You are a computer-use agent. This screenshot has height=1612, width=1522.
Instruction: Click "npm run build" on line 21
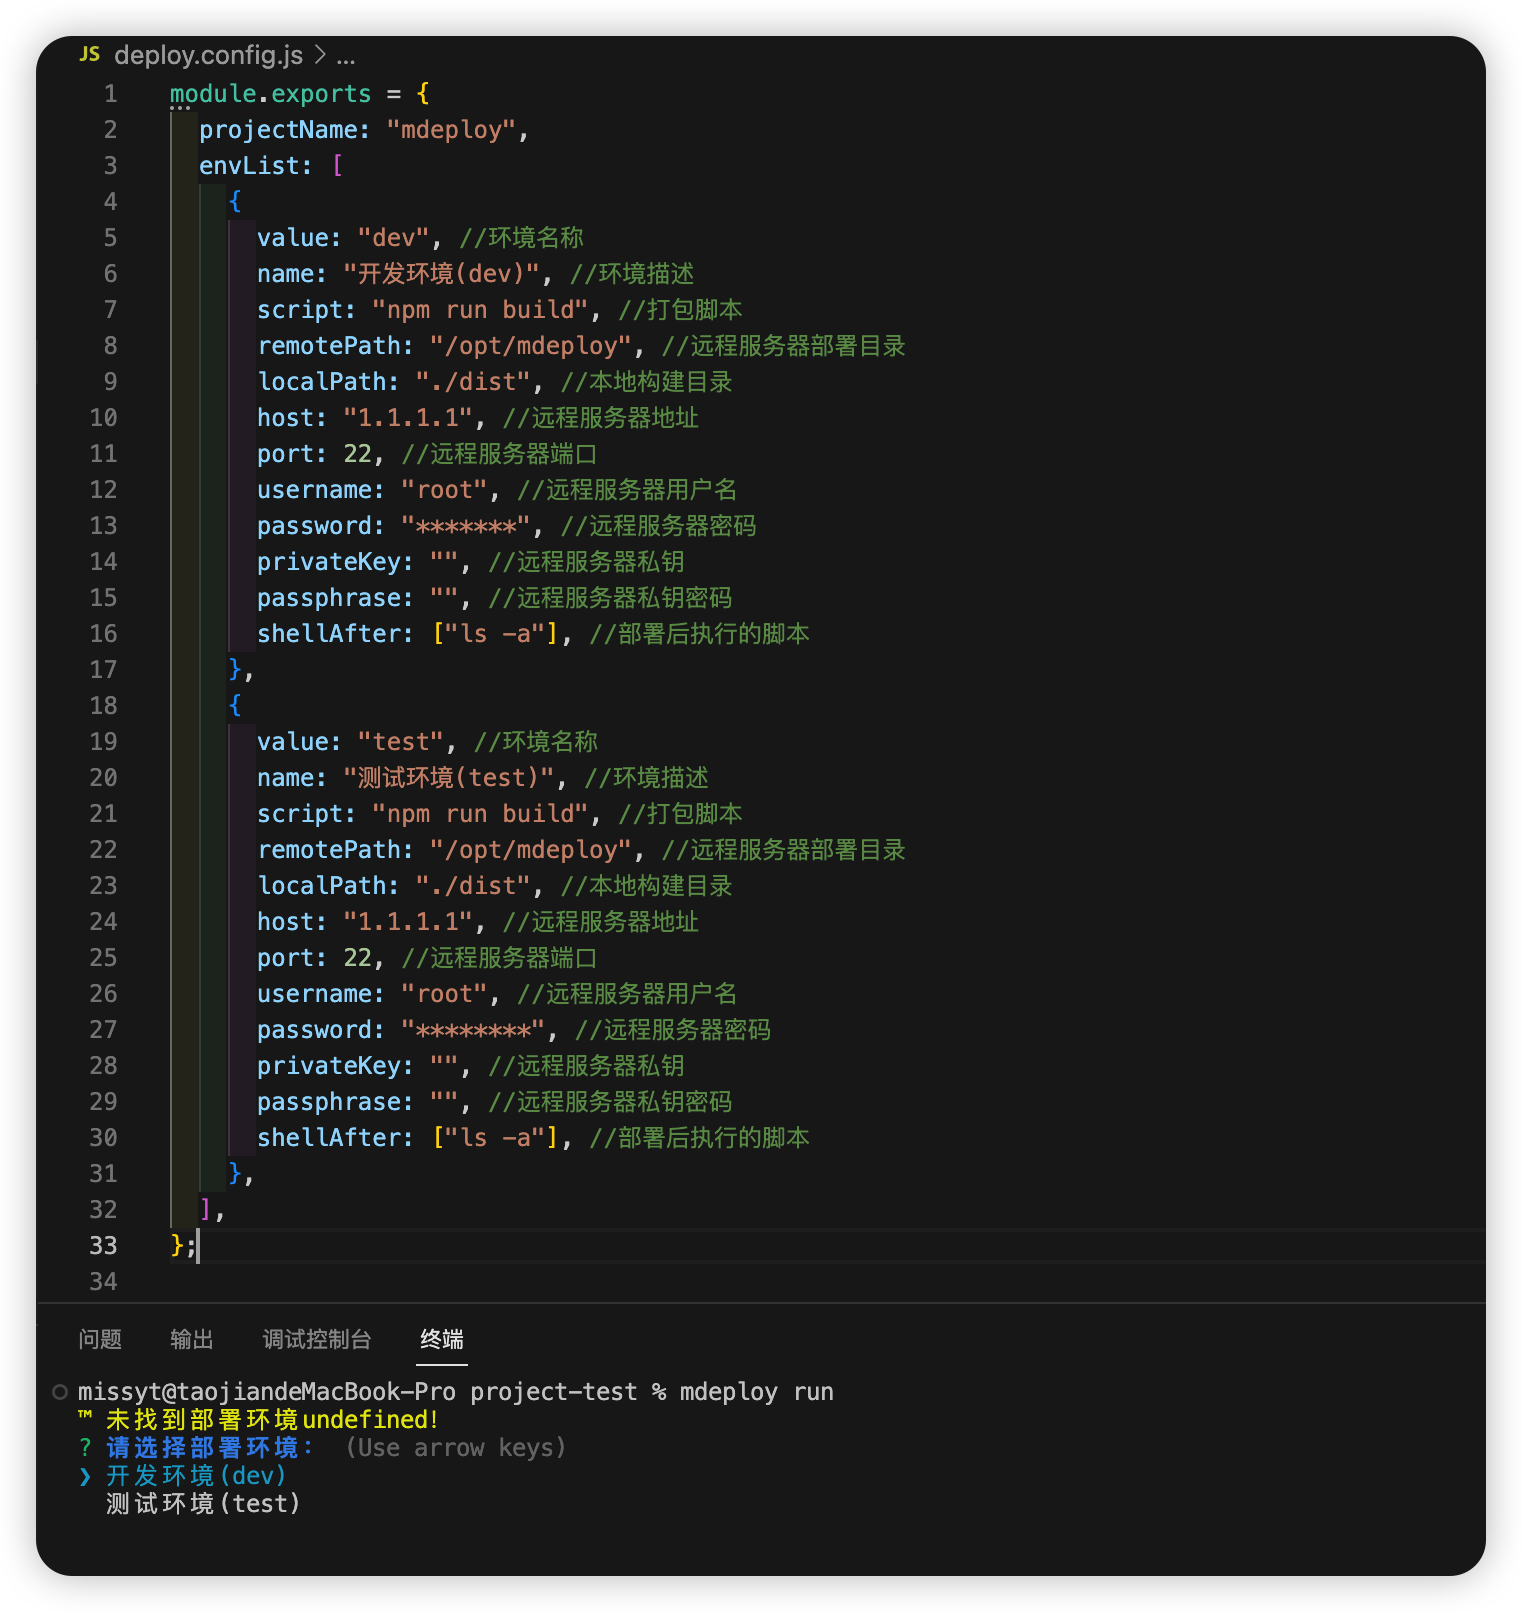pyautogui.click(x=480, y=814)
